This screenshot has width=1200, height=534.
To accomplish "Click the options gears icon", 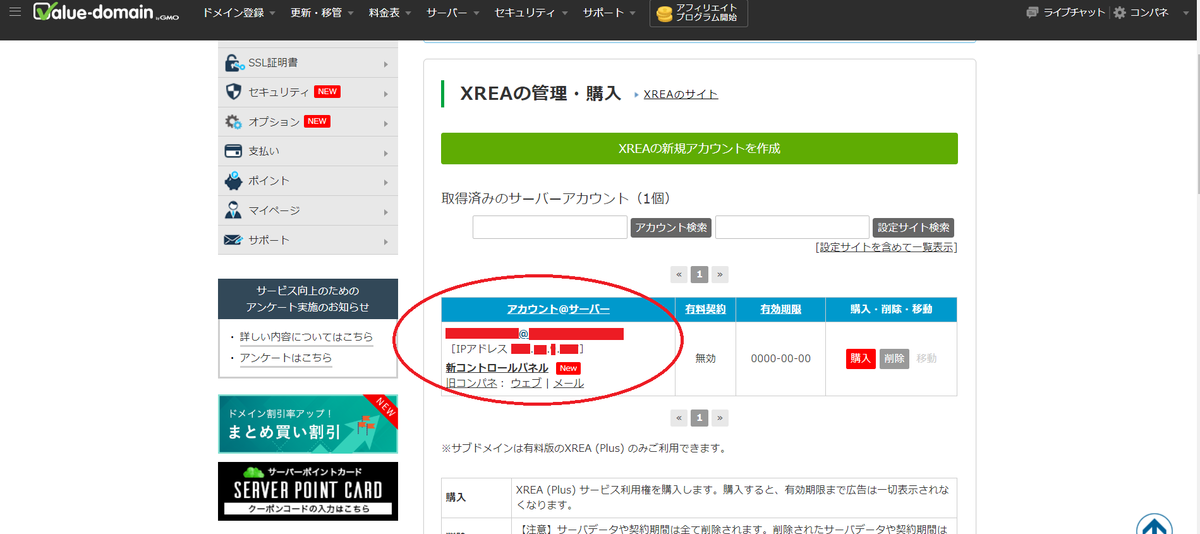I will [233, 122].
